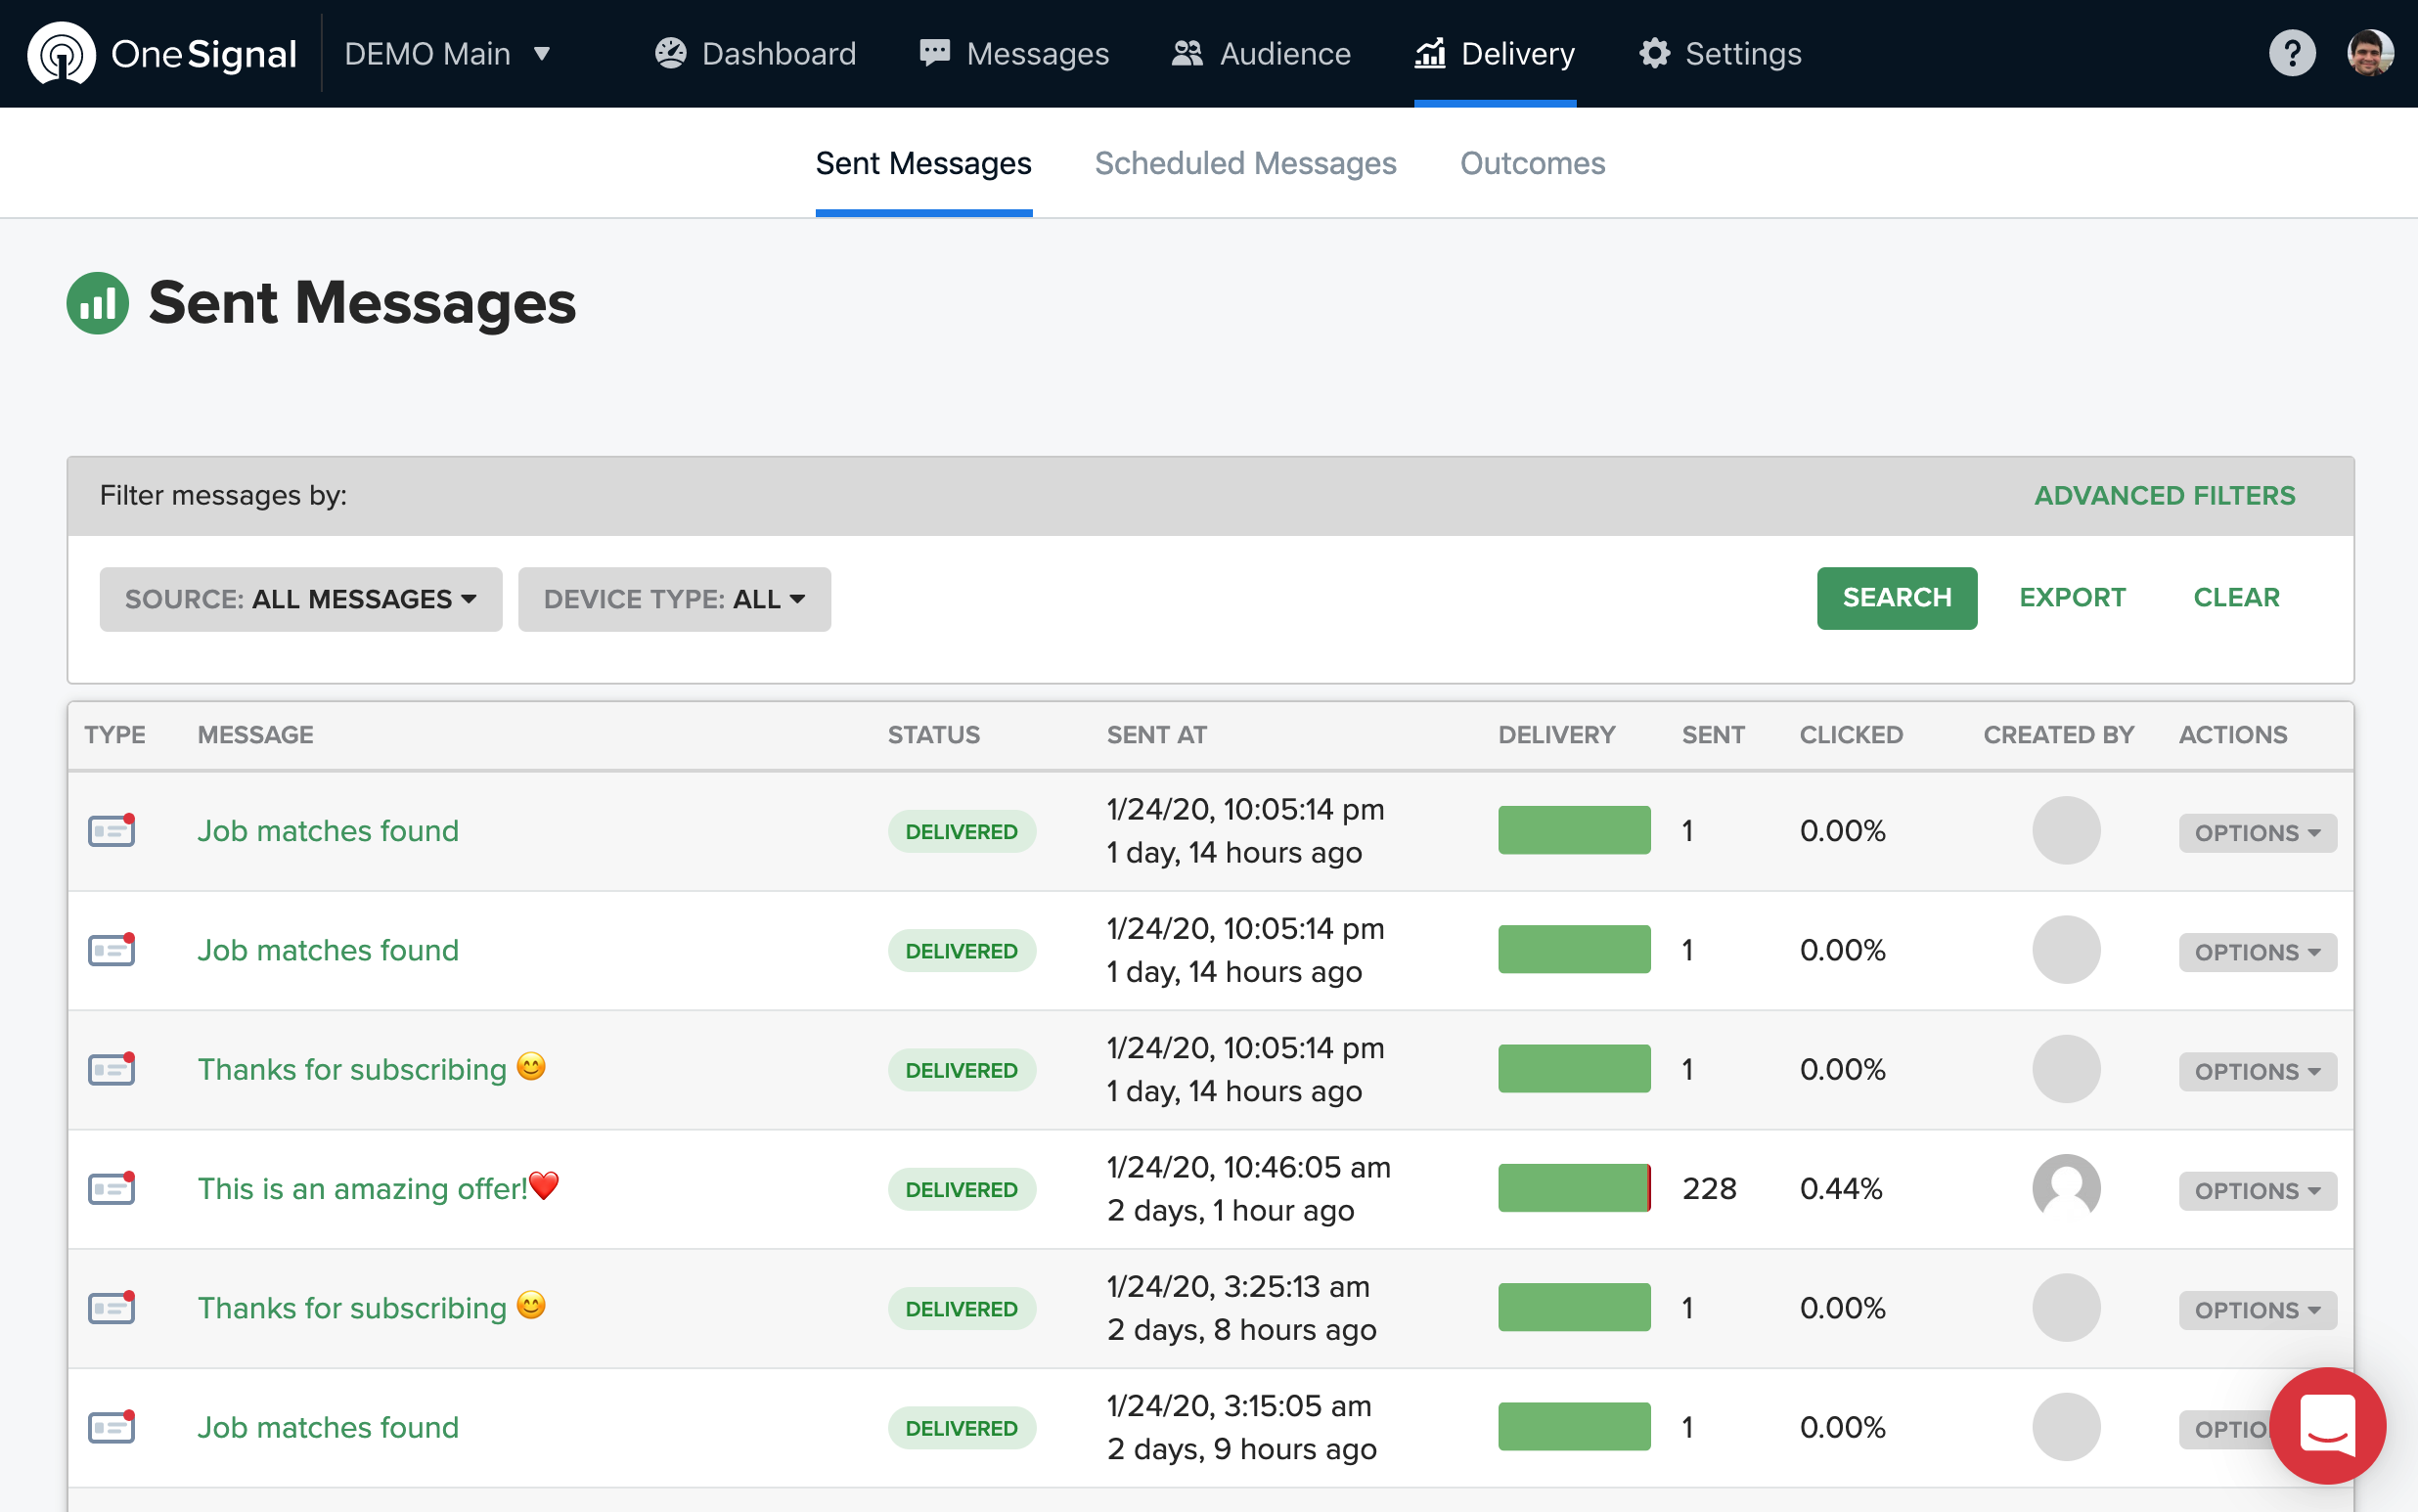Viewport: 2418px width, 1512px height.
Task: Expand Options for amazing offer message
Action: coord(2256,1191)
